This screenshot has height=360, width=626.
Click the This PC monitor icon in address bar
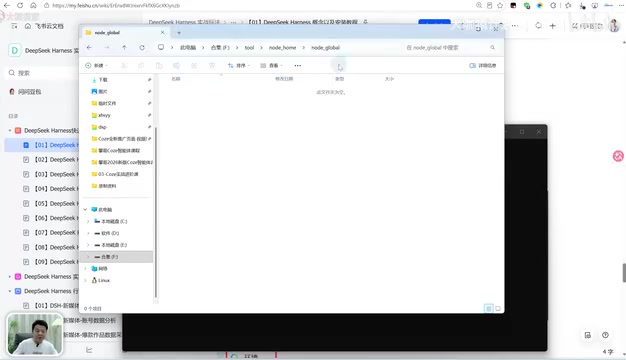click(160, 47)
